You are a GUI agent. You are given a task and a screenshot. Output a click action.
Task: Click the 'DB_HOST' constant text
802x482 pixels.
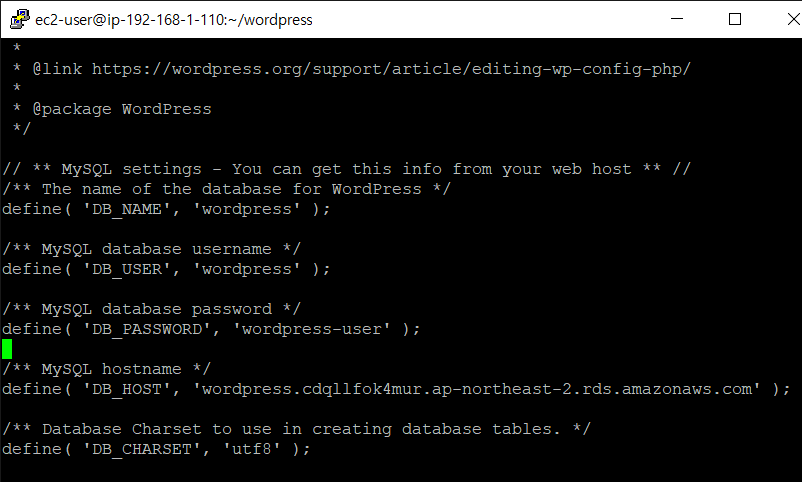pos(126,389)
